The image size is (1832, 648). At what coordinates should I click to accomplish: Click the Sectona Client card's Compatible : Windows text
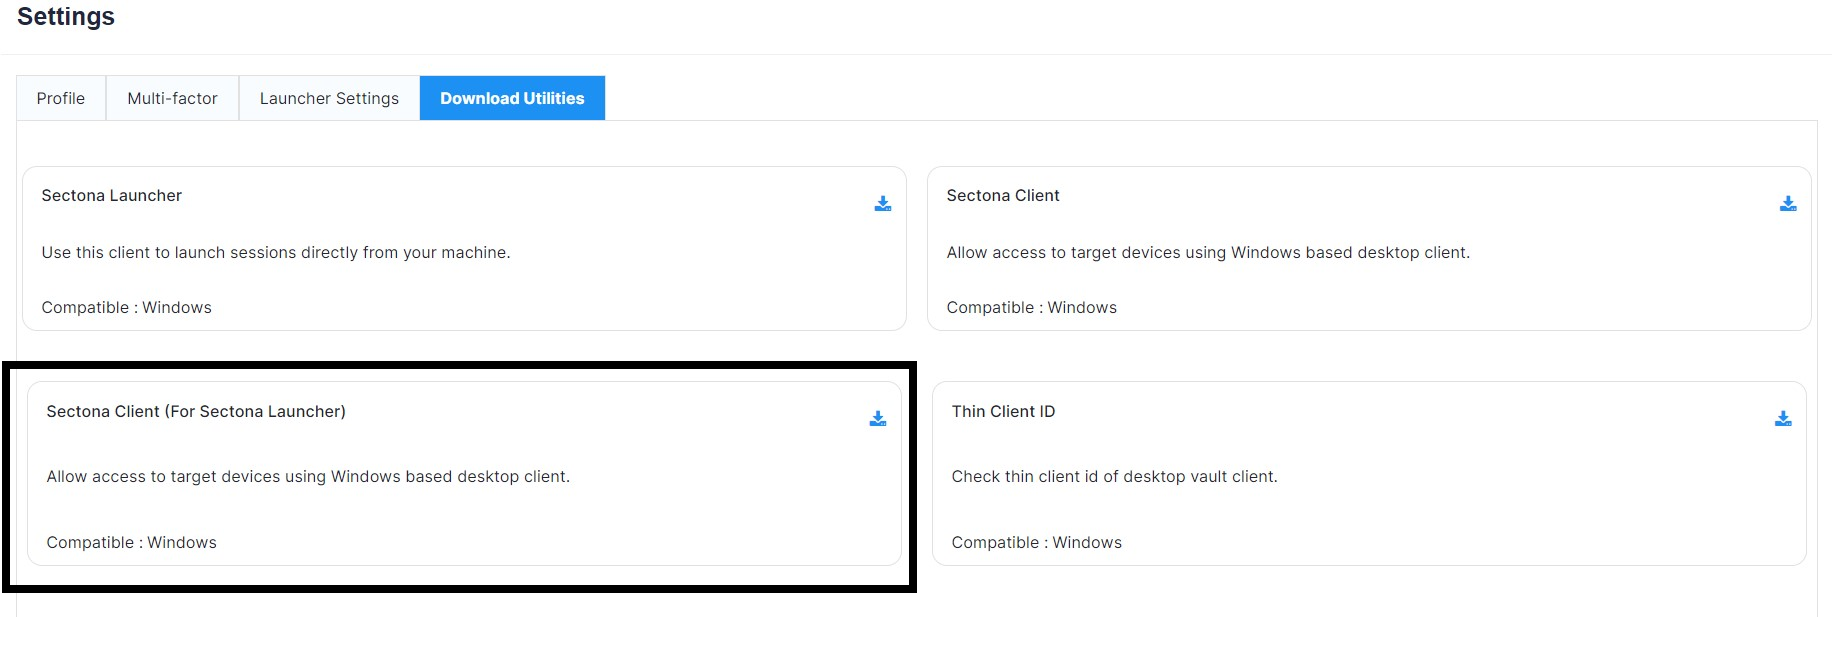[1031, 308]
